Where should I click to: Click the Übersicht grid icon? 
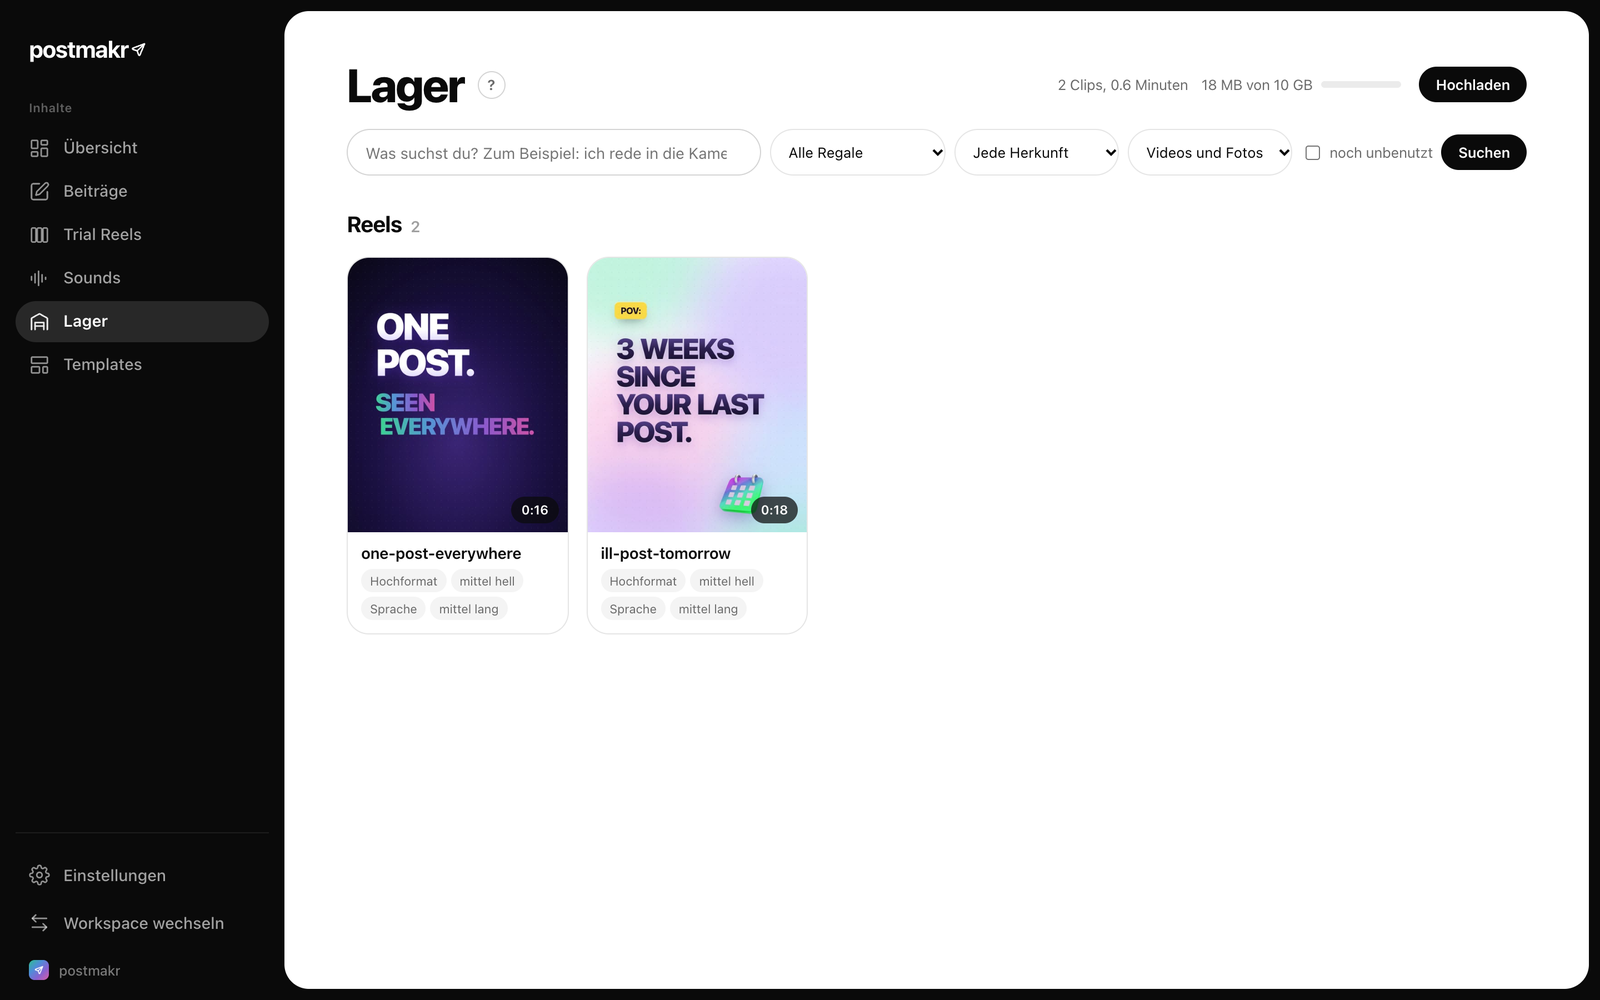[x=39, y=148]
